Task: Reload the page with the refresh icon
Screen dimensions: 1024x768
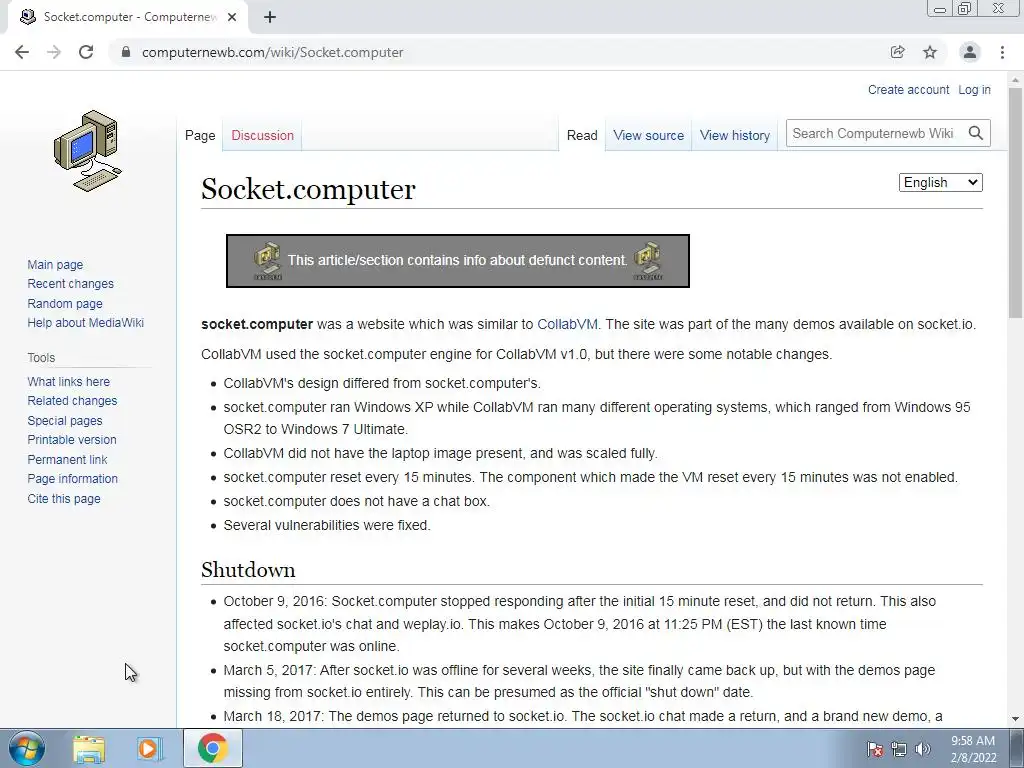Action: pos(86,52)
